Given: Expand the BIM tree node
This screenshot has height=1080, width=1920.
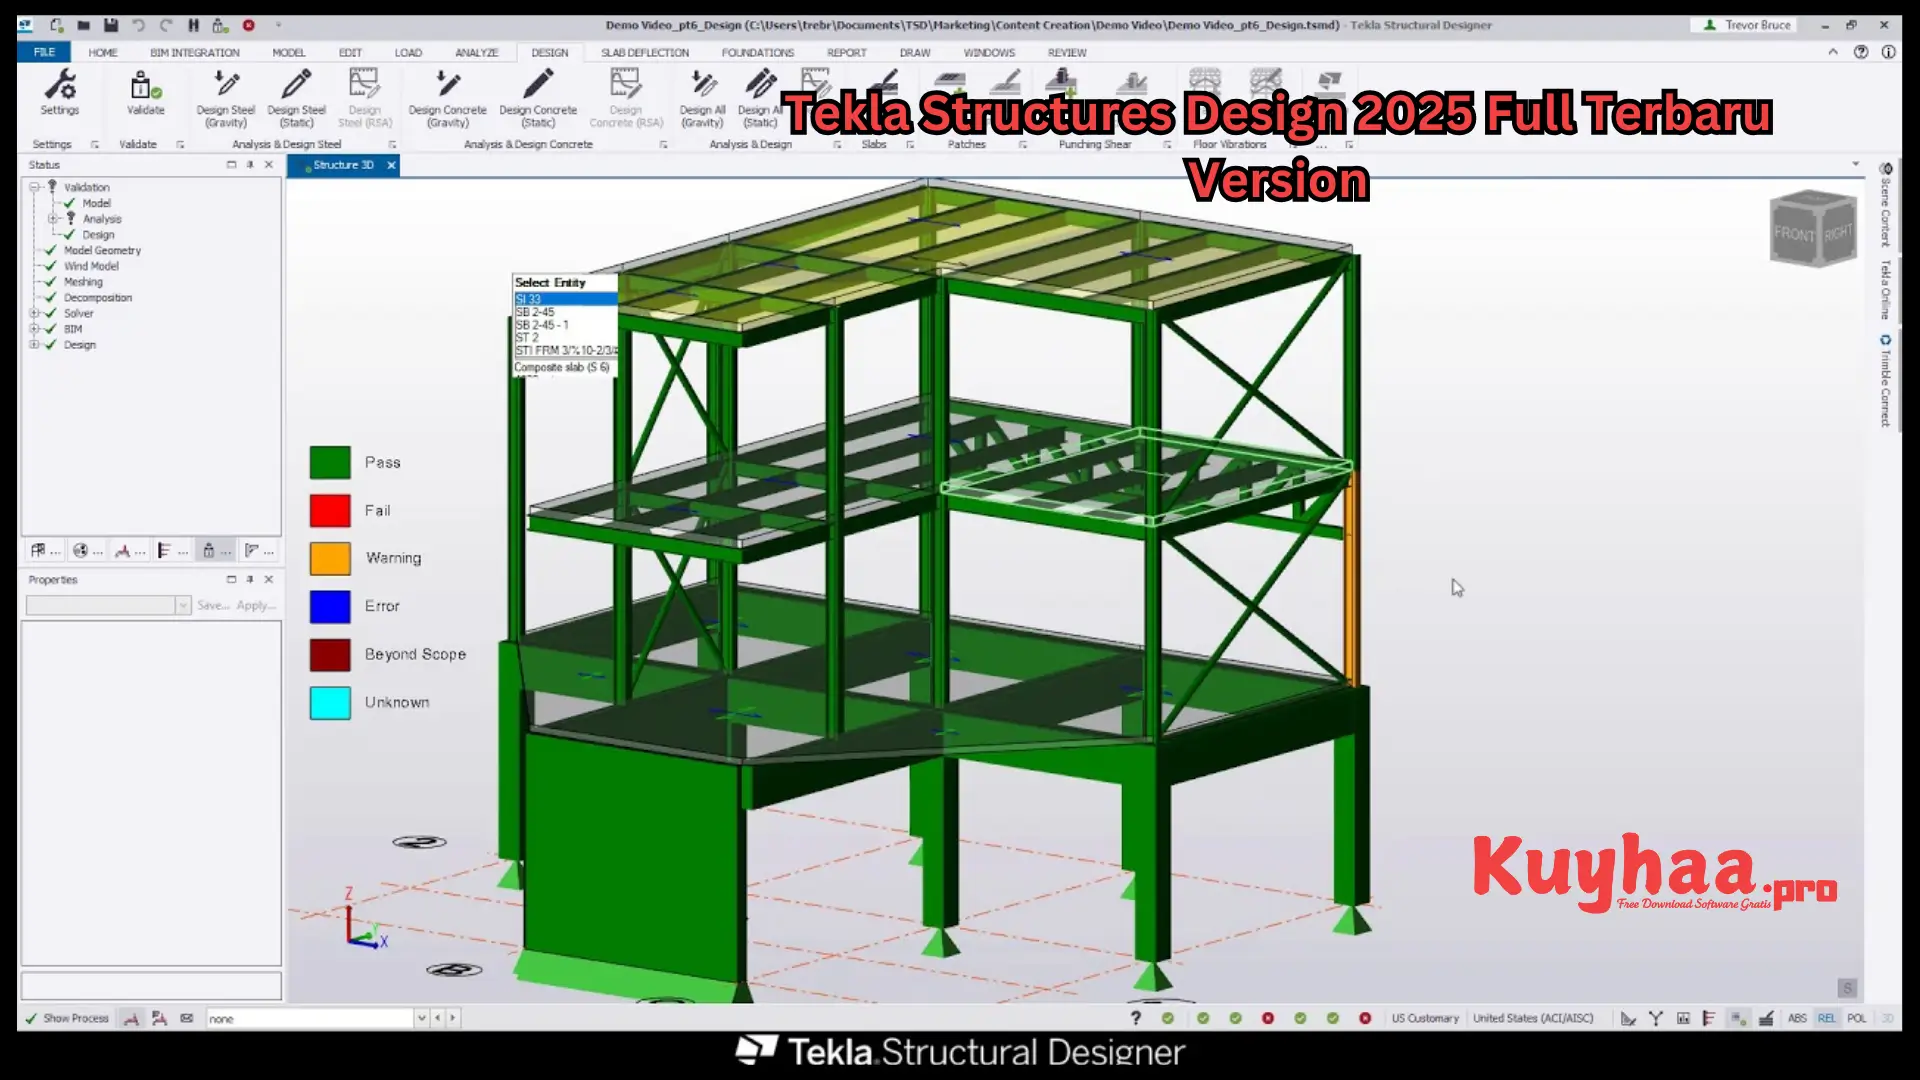Looking at the screenshot, I should pyautogui.click(x=36, y=328).
